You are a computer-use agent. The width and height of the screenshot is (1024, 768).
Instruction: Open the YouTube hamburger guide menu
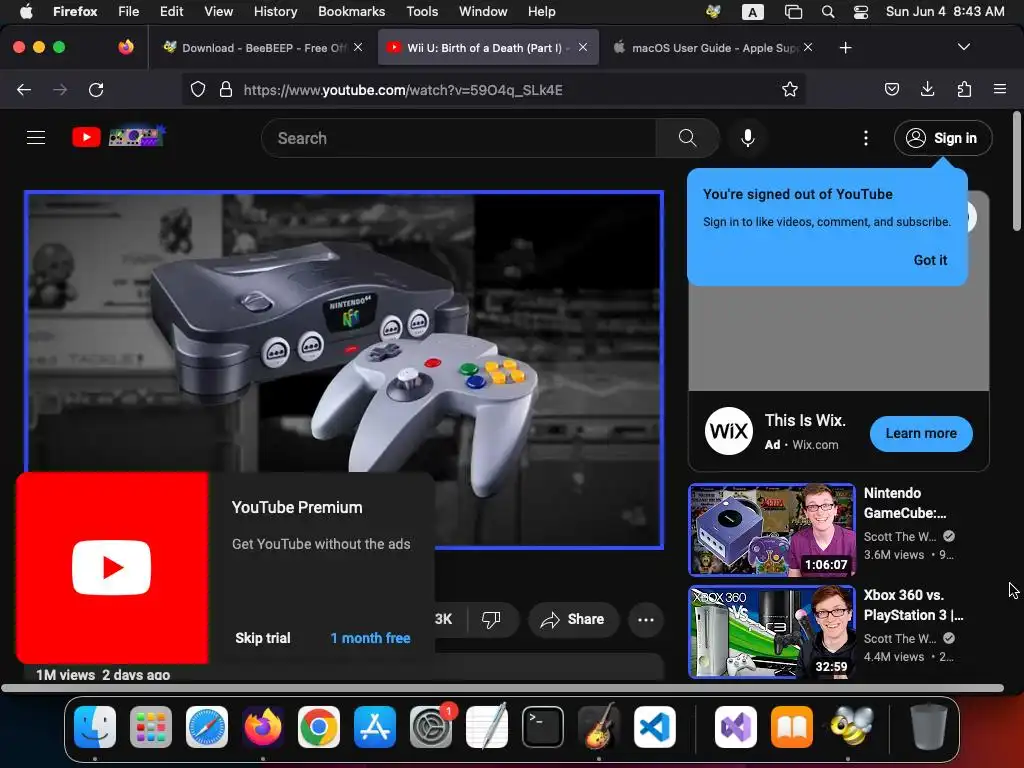tap(36, 138)
